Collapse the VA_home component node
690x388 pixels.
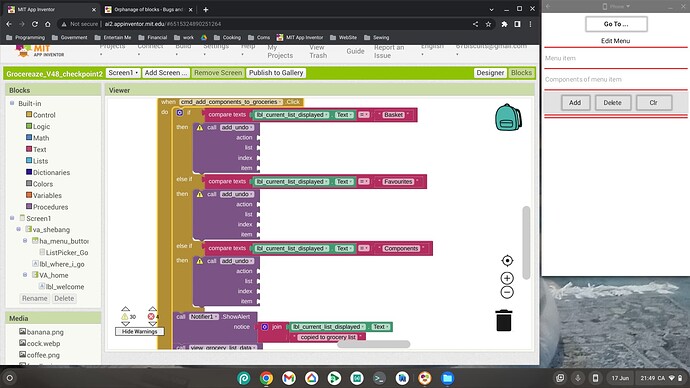click(25, 275)
